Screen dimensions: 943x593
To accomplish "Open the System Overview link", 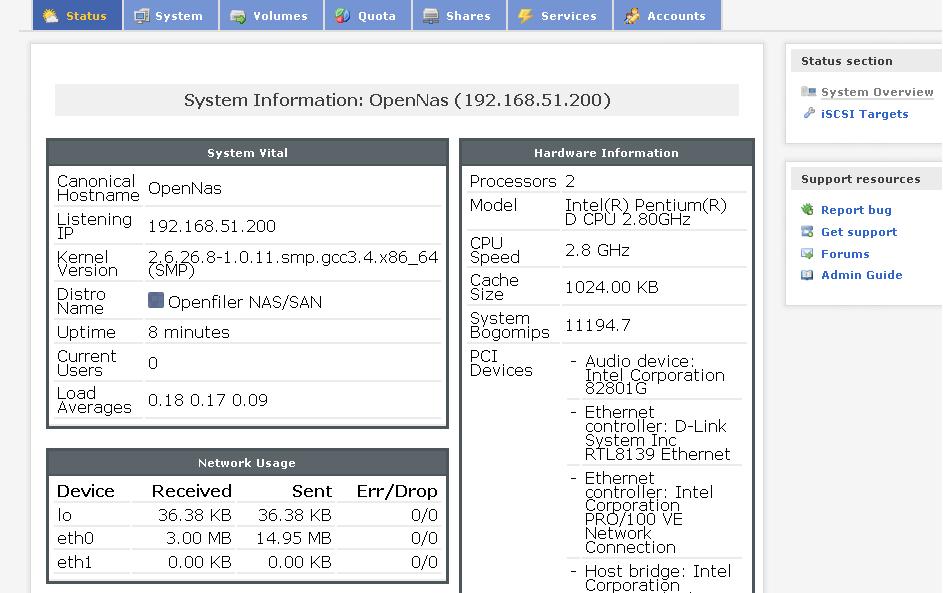I will 877,92.
